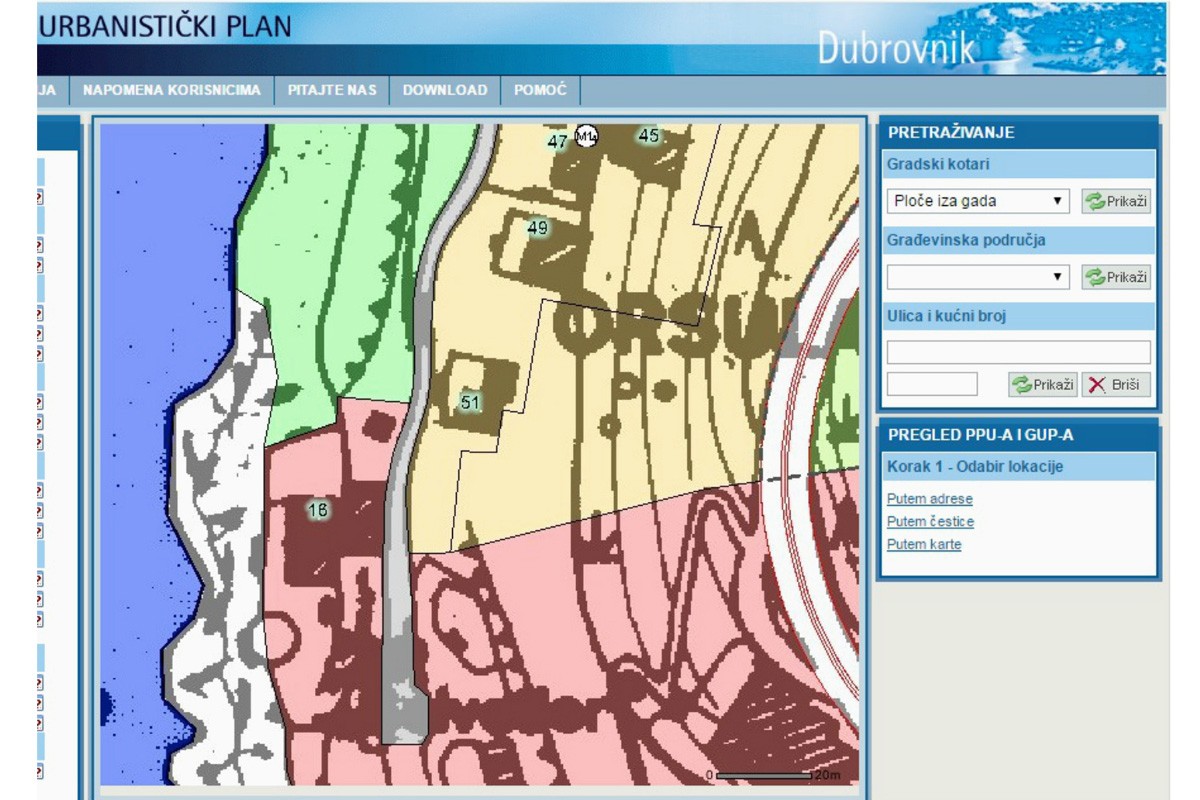Open the Napomena korisnicima menu item

pos(171,90)
